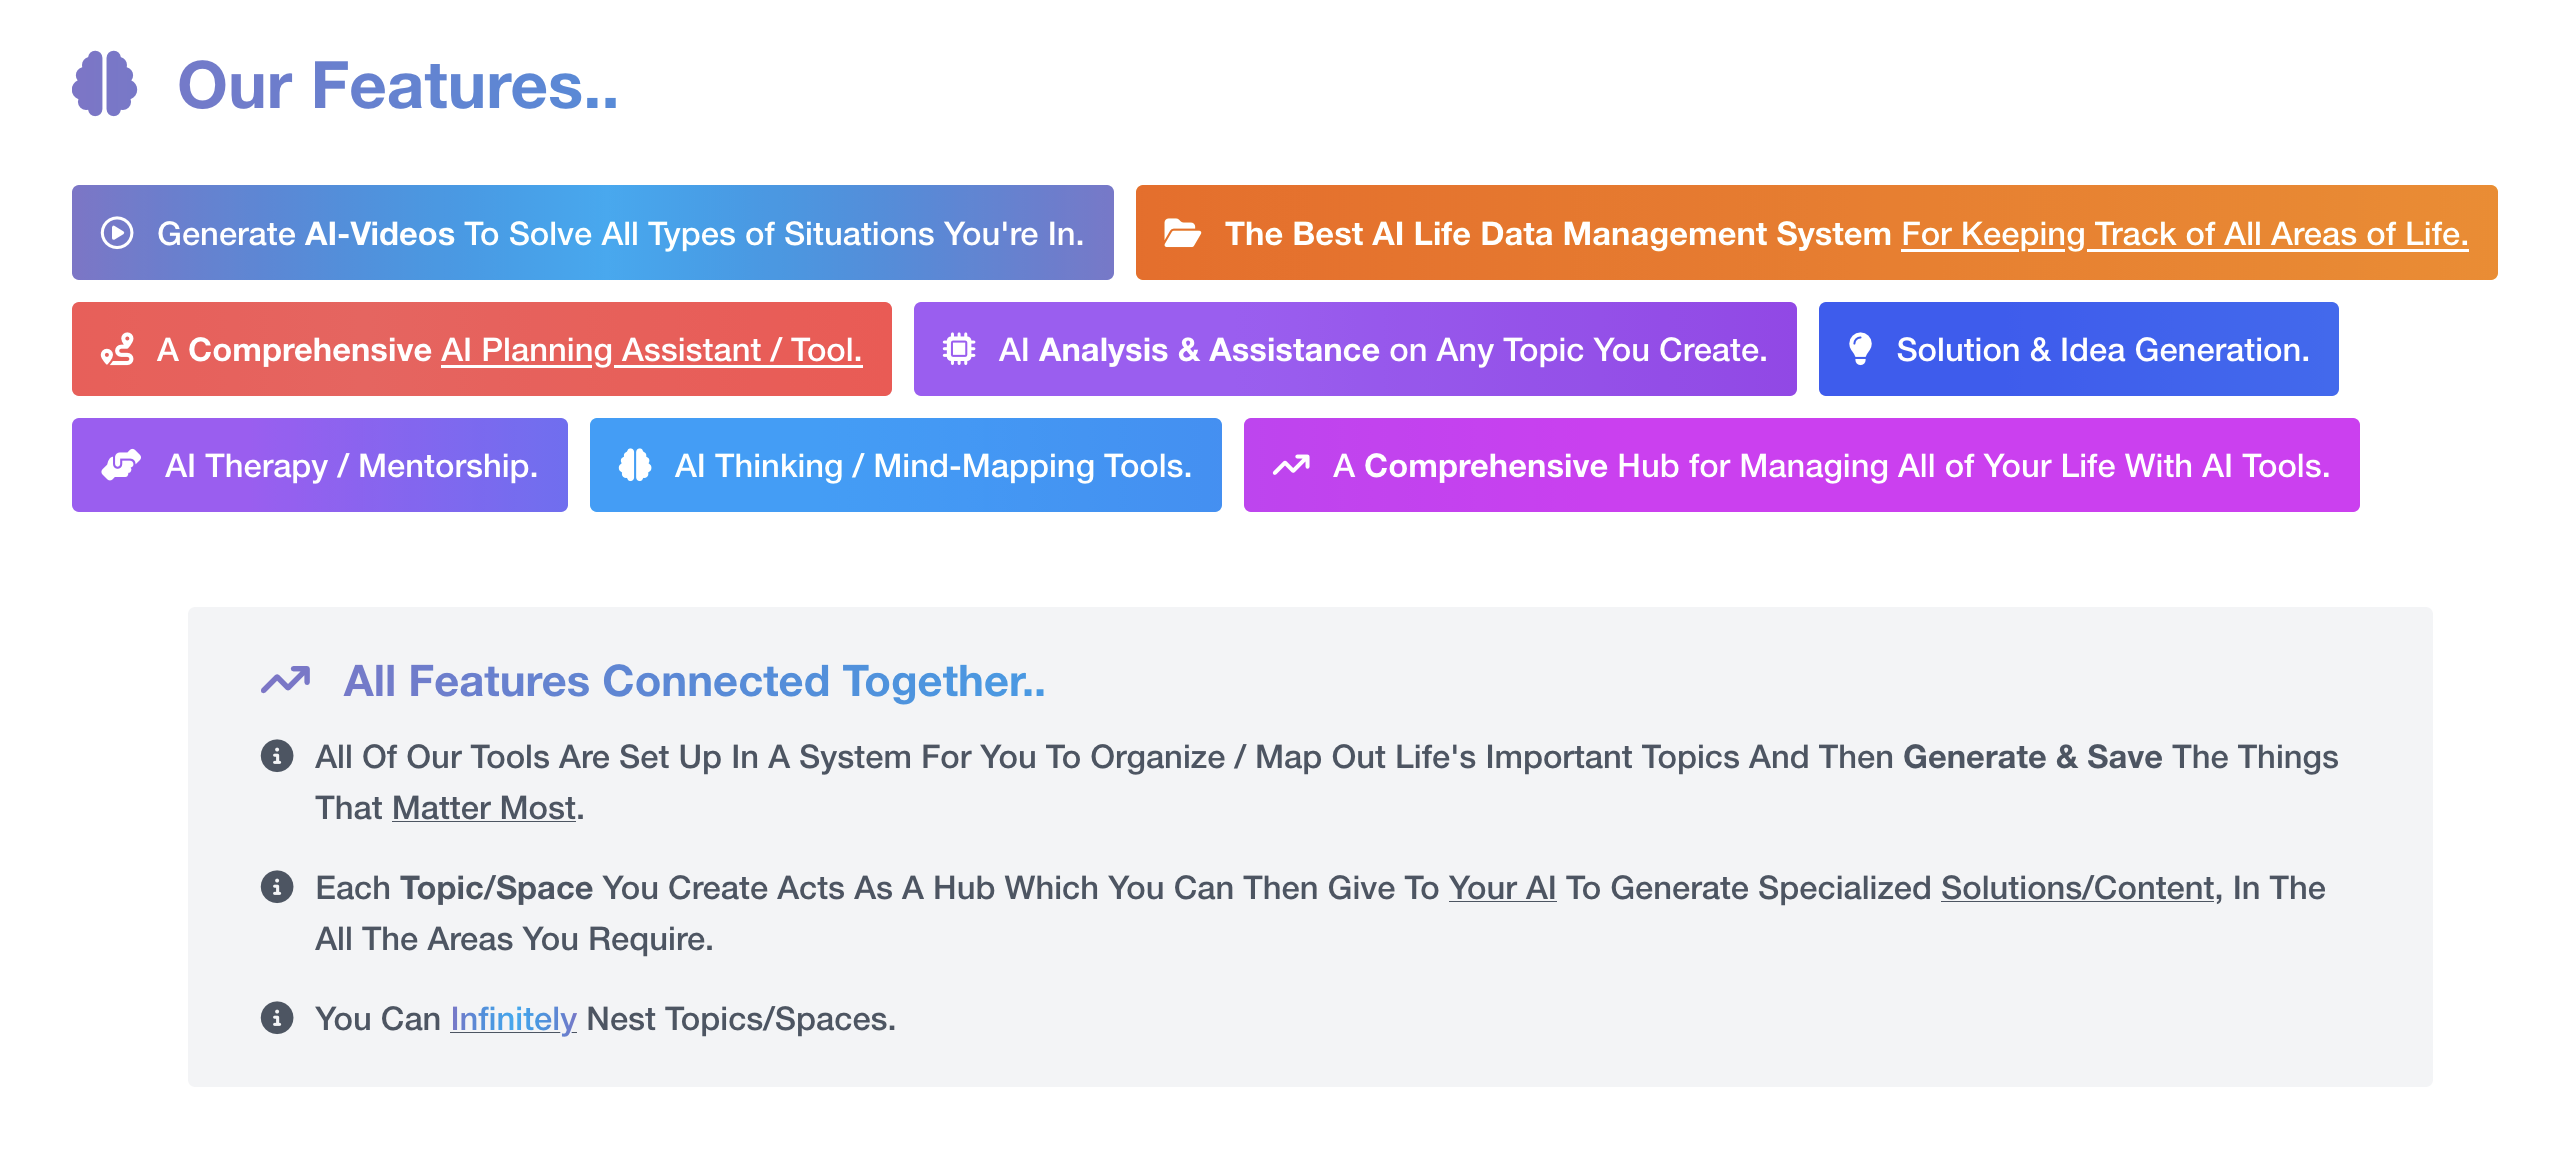Click the brain icon on Mind-Mapping banner
The image size is (2566, 1164).
[635, 465]
